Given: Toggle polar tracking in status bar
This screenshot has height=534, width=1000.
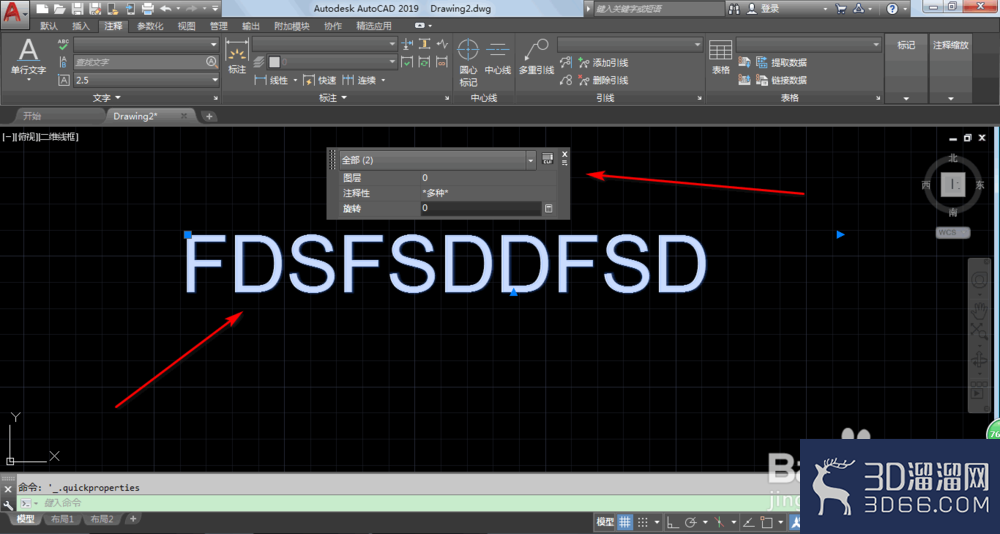Looking at the screenshot, I should (691, 522).
